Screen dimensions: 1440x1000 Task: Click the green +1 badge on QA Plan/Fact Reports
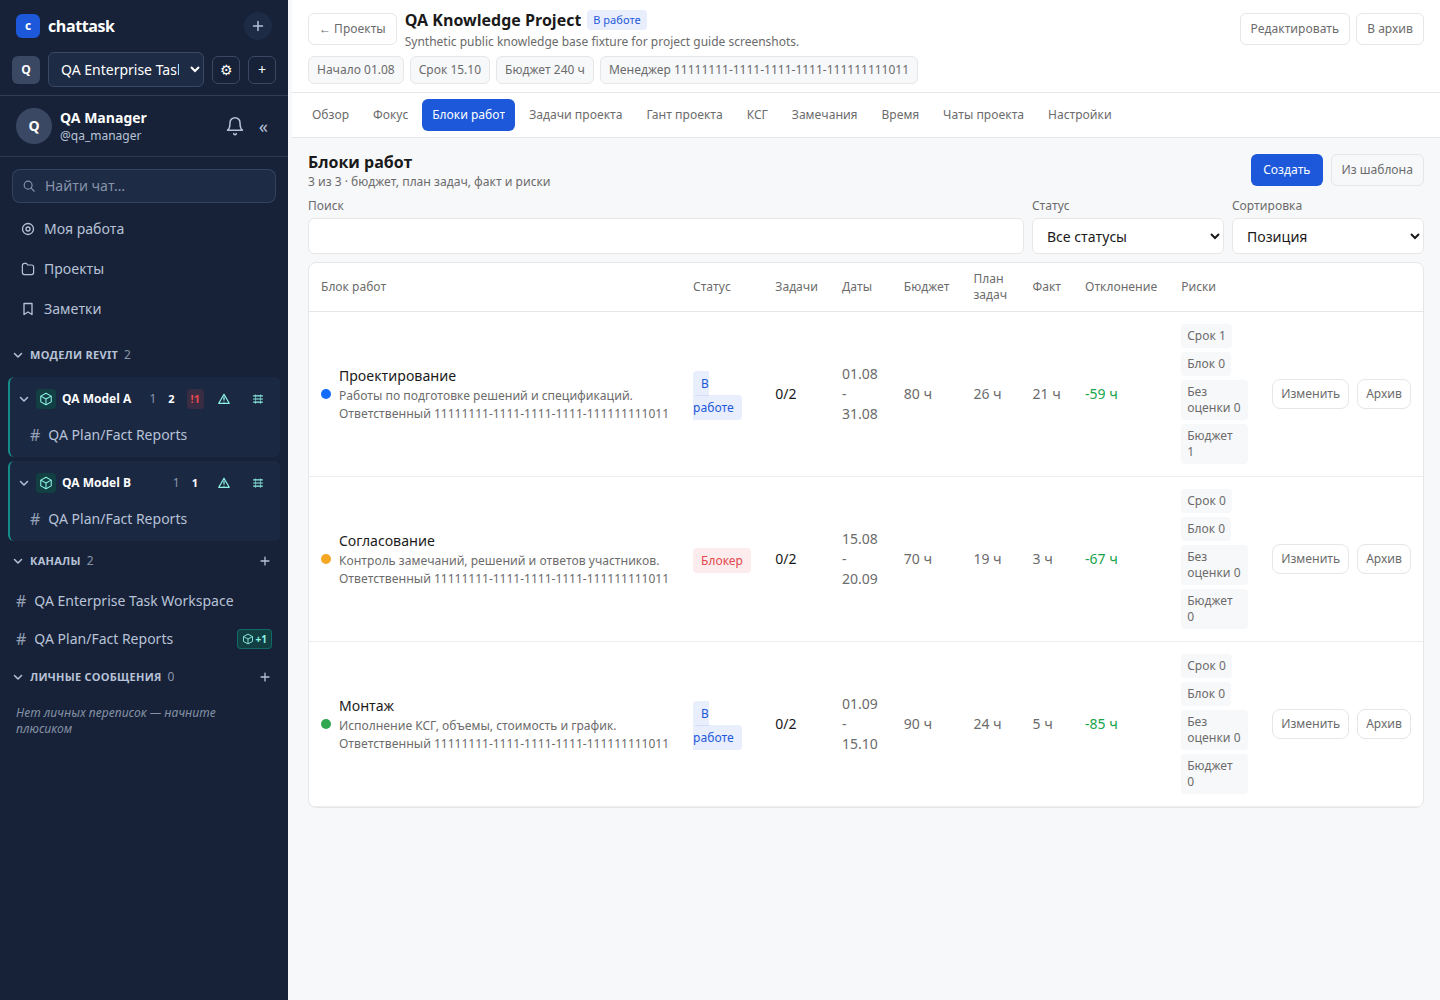pyautogui.click(x=254, y=639)
